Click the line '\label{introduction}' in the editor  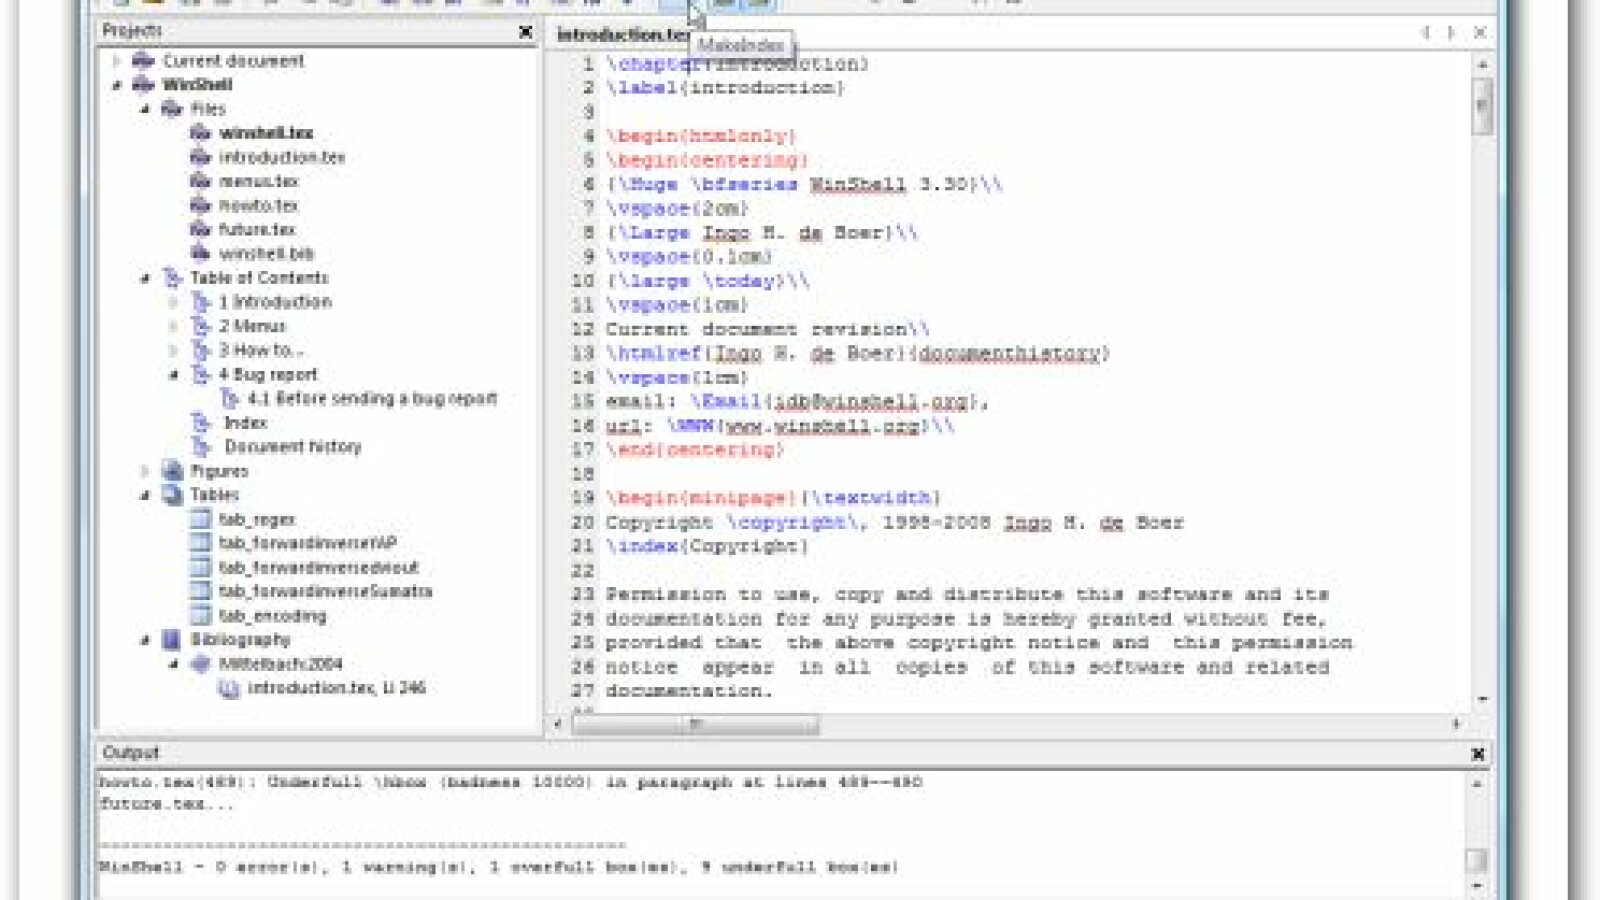click(x=725, y=88)
